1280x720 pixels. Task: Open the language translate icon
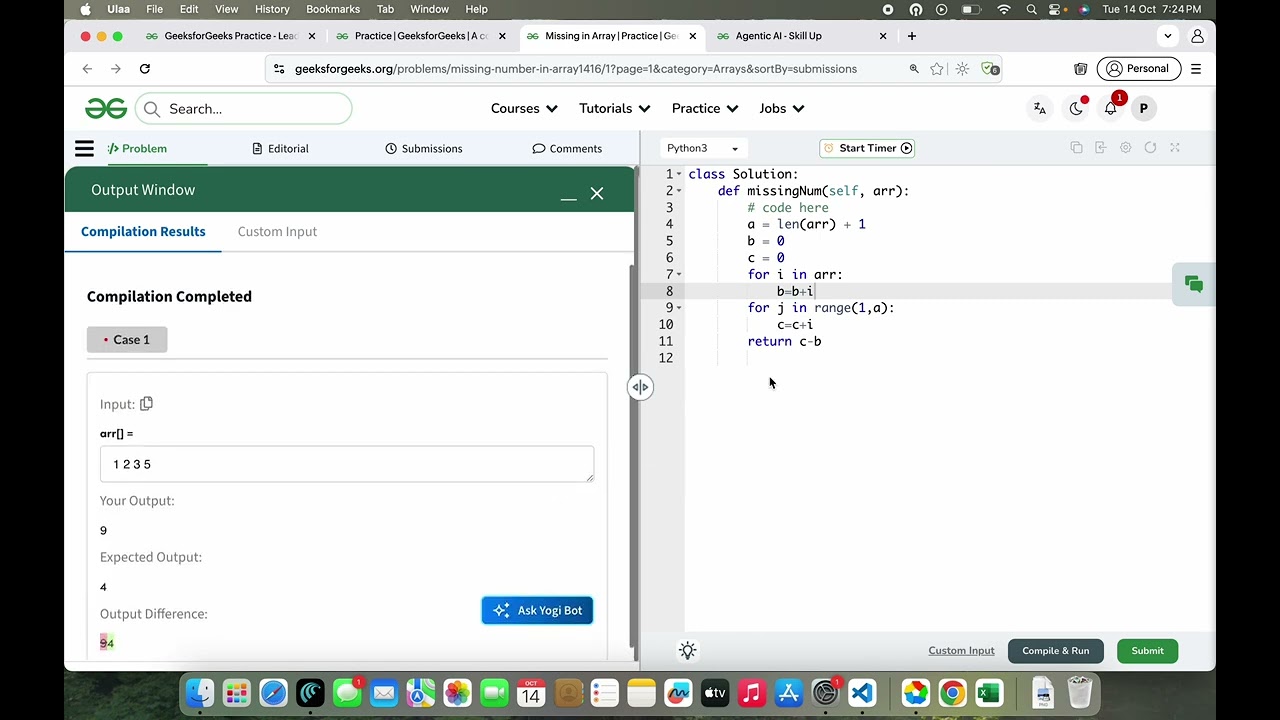(x=1040, y=109)
